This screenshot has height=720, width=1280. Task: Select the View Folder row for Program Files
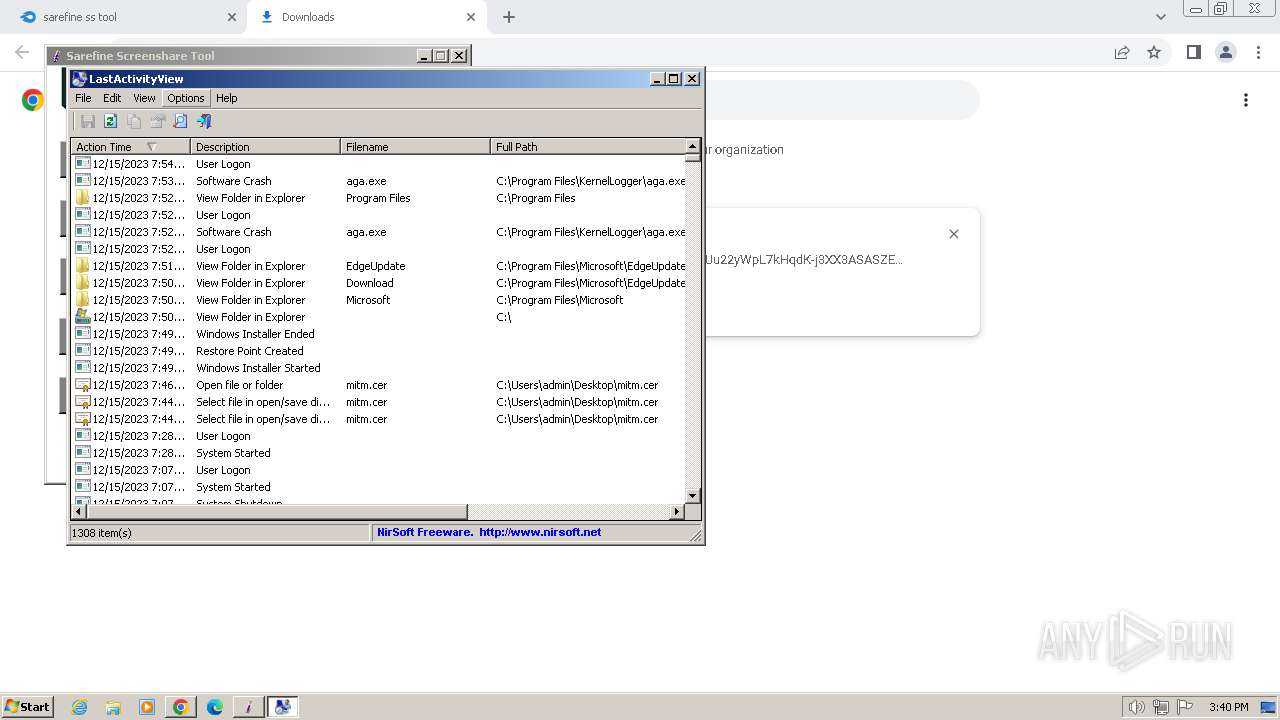coord(379,198)
